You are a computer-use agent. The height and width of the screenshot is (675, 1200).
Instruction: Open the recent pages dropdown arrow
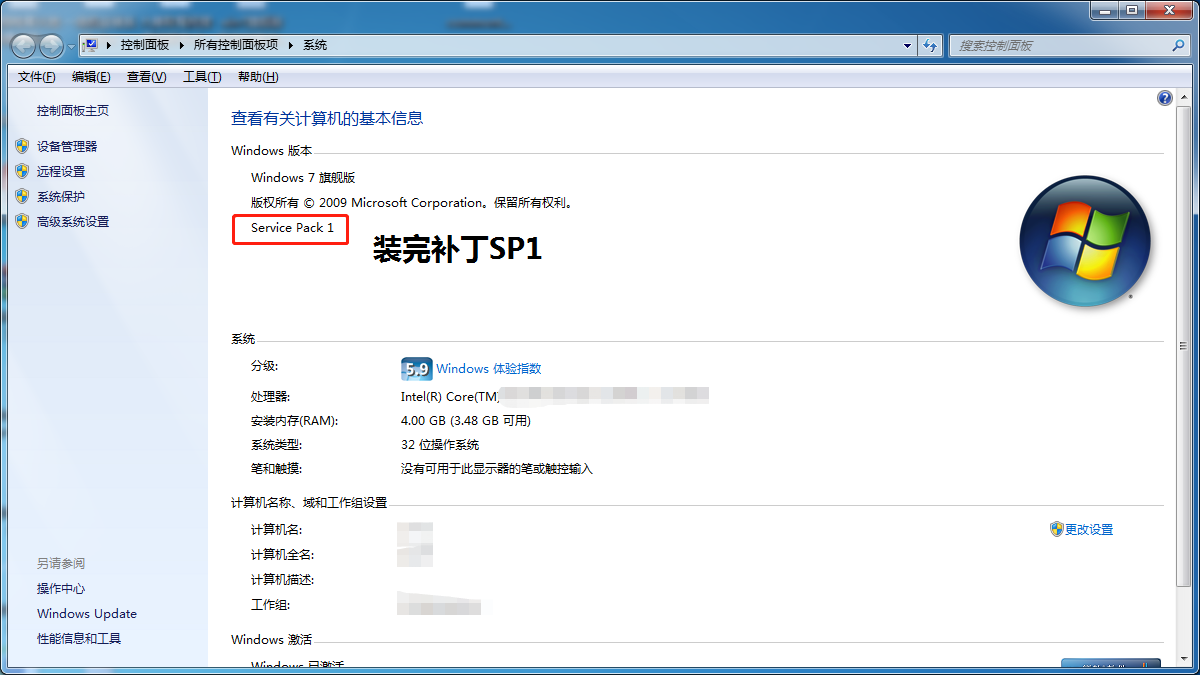tap(71, 46)
